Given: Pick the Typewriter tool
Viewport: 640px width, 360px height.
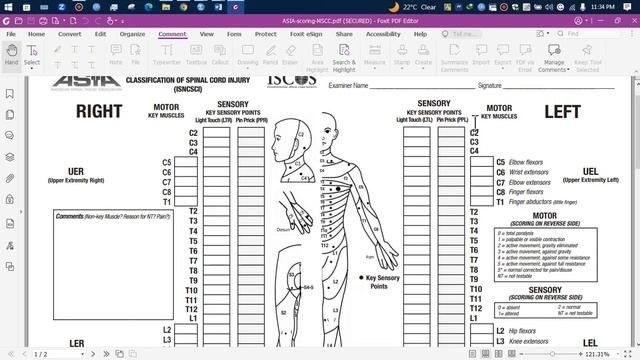Looking at the screenshot, I should pos(167,55).
